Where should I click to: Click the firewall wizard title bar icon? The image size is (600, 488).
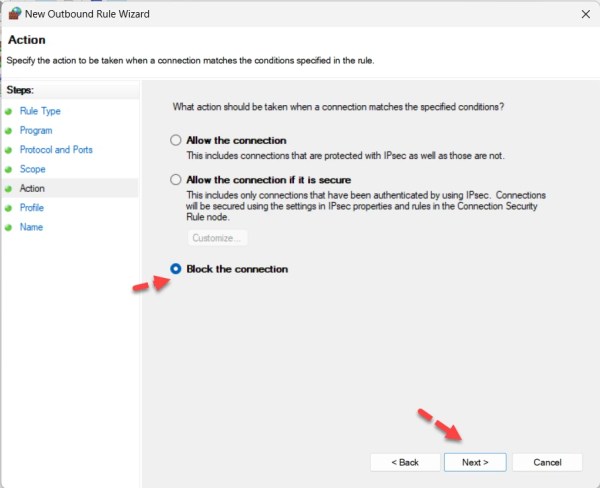13,14
